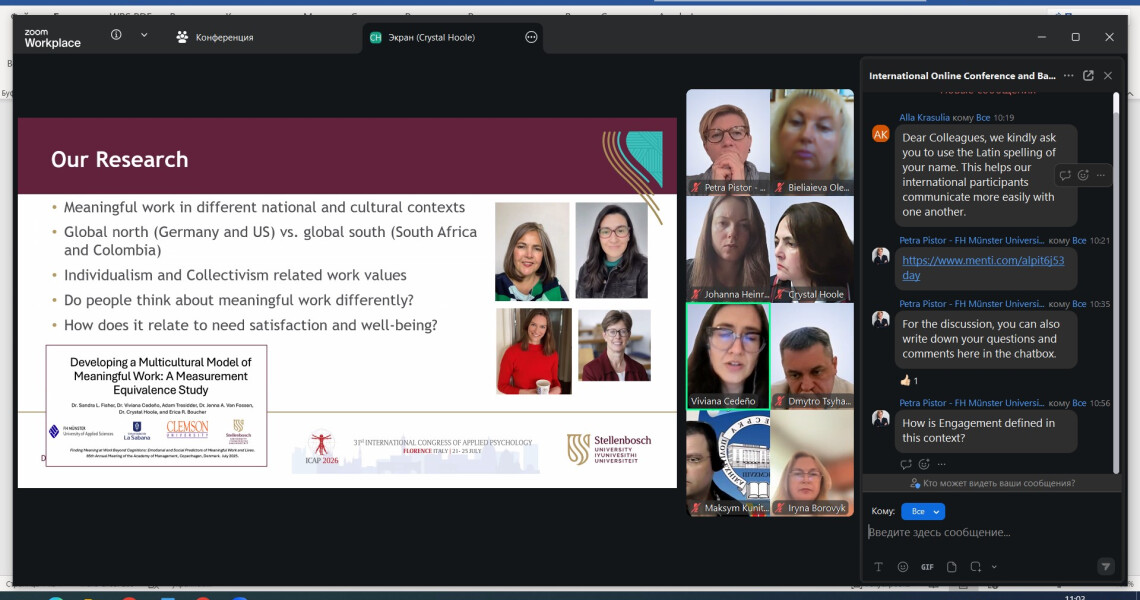This screenshot has width=1140, height=600.
Task: Click the muted mic icon on Petra Pistor tile
Action: [696, 188]
